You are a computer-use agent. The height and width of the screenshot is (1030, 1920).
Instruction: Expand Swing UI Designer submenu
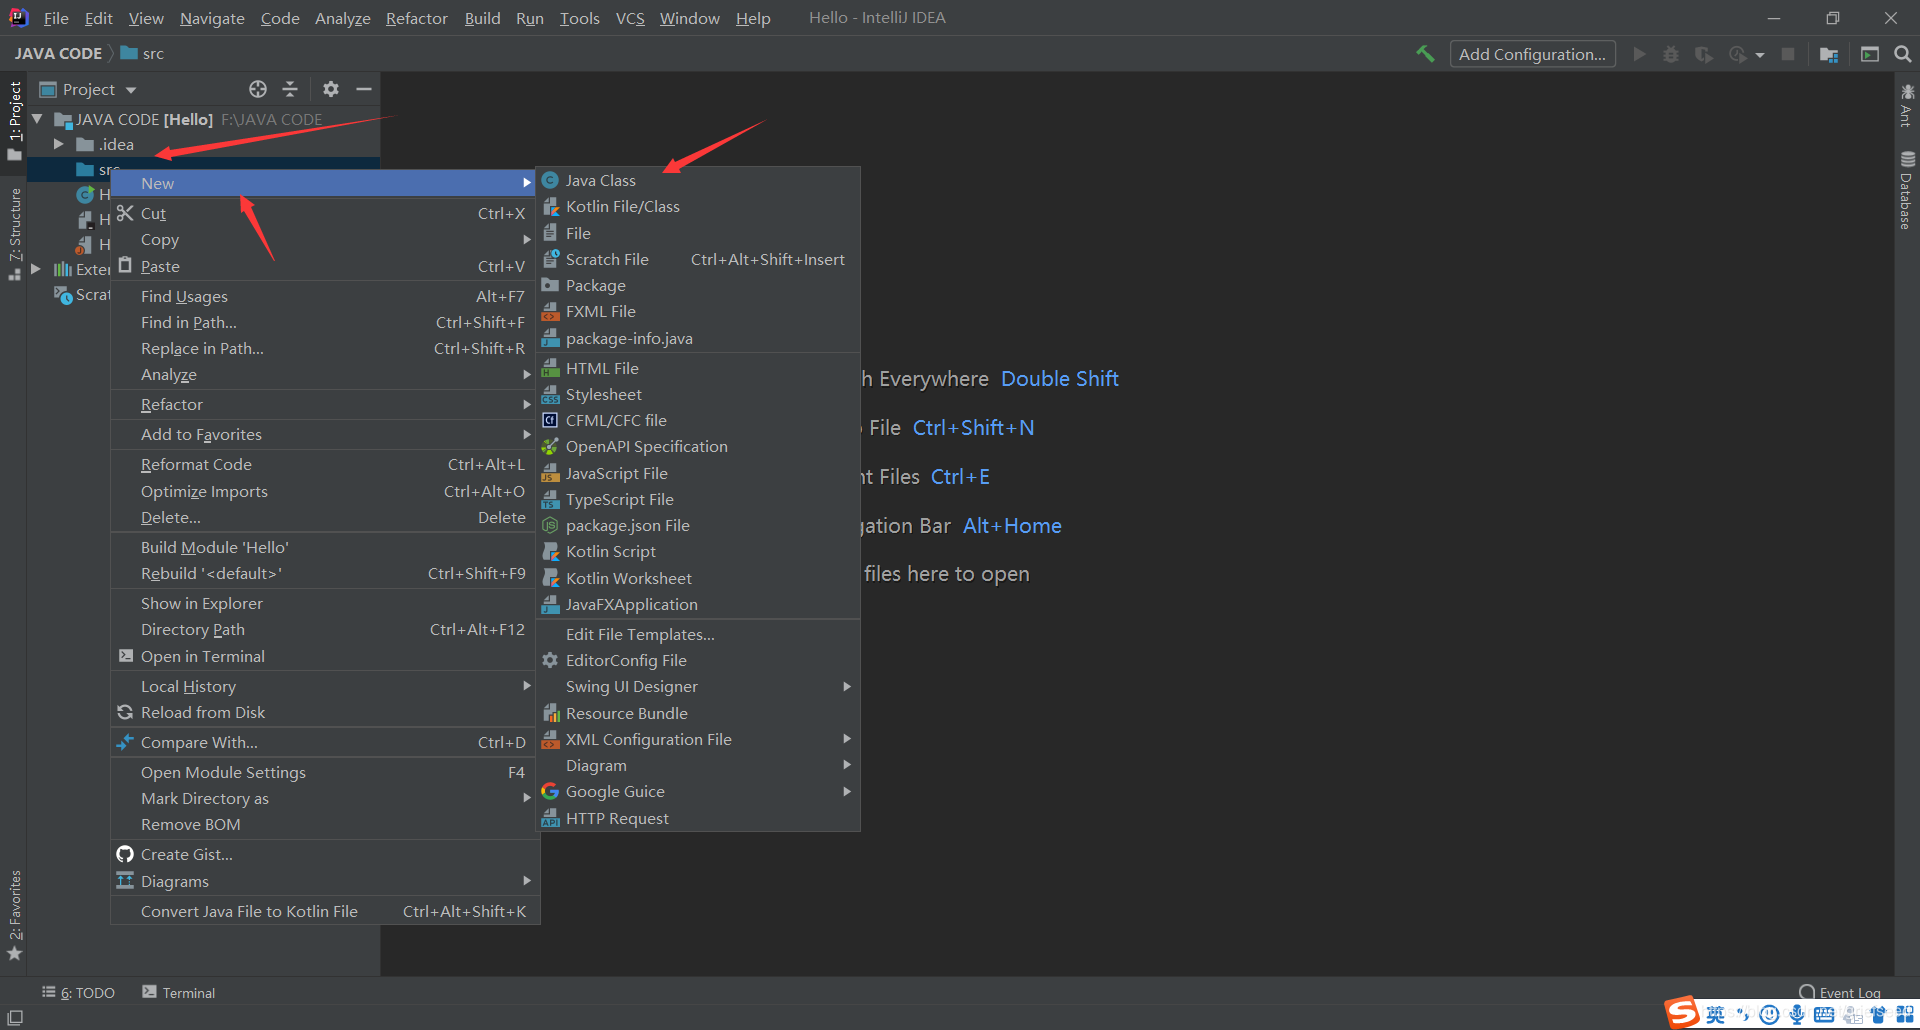click(x=698, y=686)
